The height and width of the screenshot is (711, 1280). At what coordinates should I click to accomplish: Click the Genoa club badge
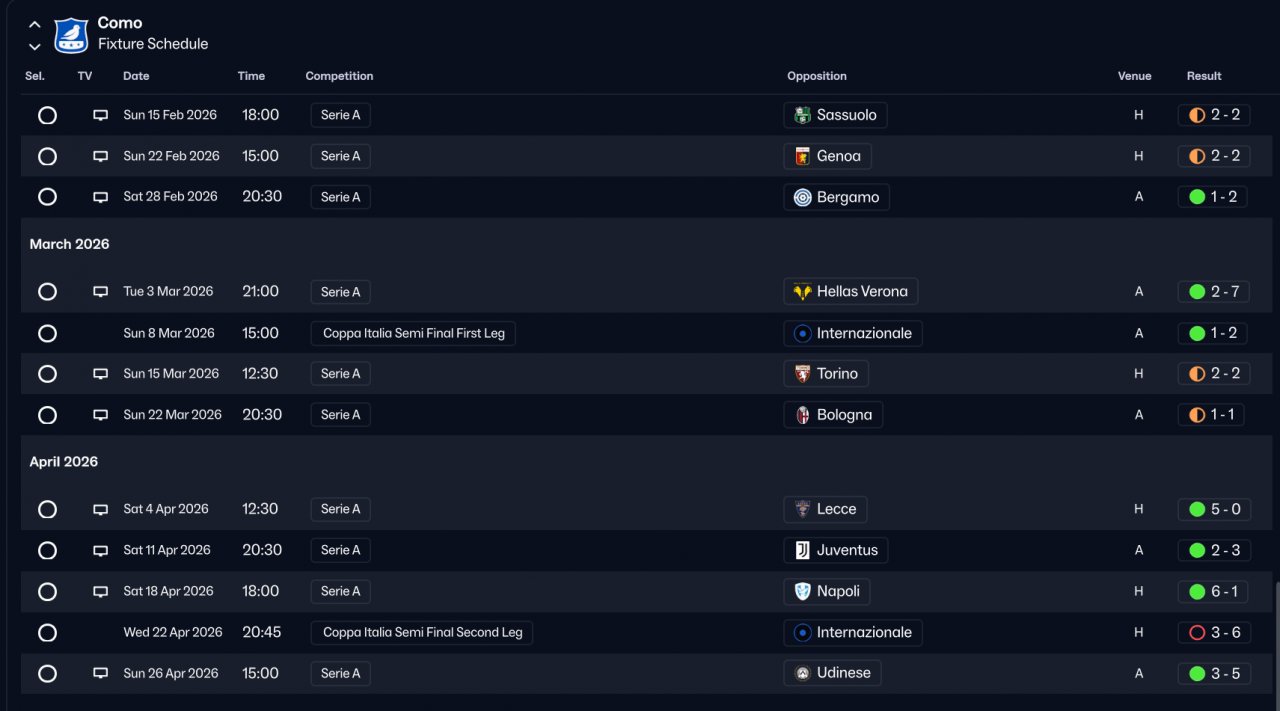[x=802, y=156]
